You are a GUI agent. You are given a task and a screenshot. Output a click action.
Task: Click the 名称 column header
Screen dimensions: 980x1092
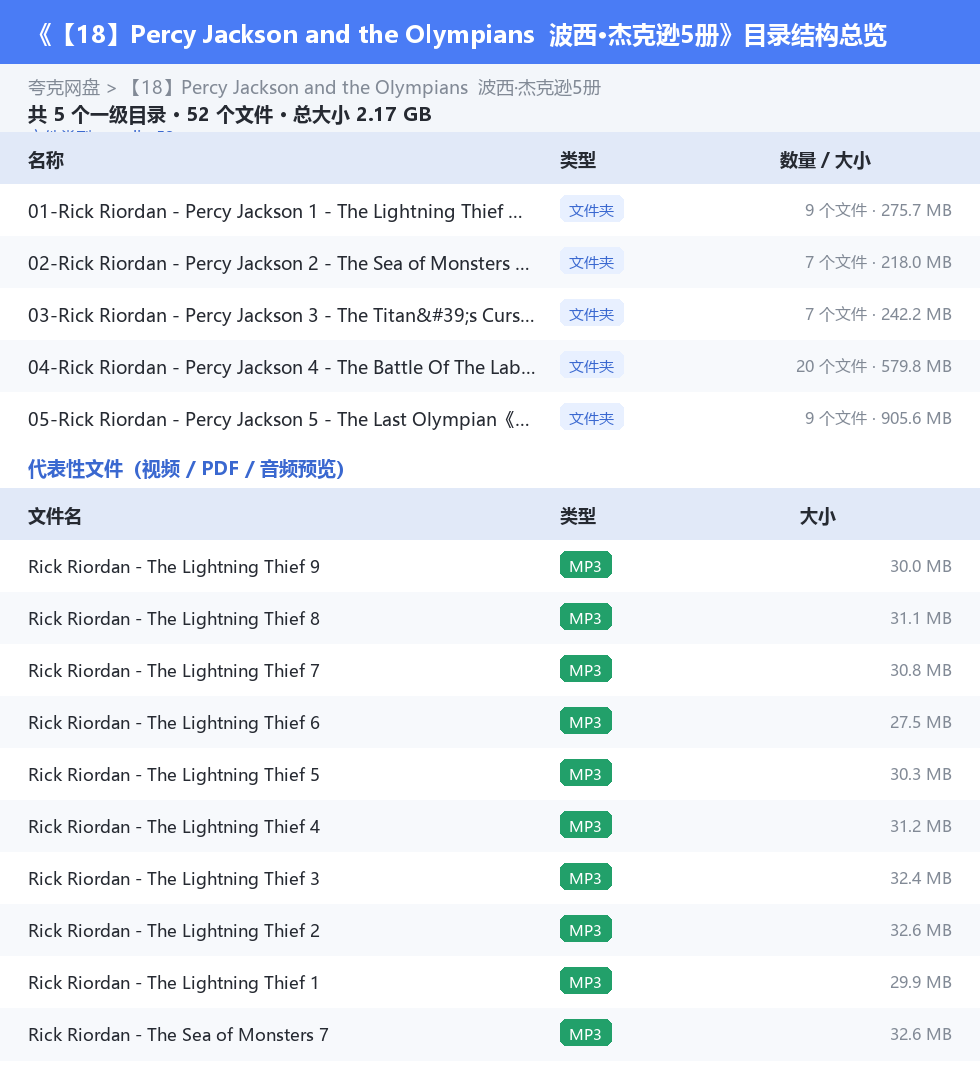46,160
